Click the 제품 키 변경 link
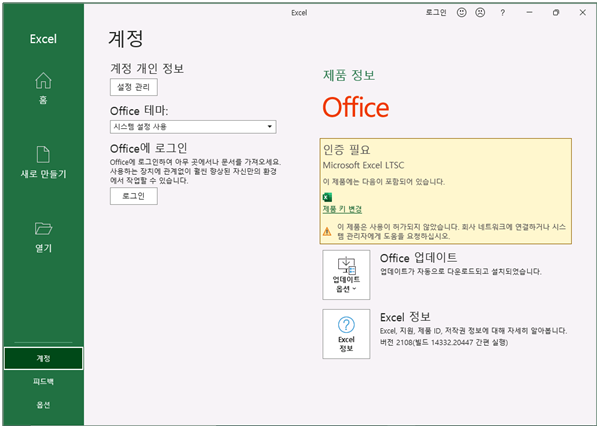This screenshot has width=600, height=429. pos(342,209)
